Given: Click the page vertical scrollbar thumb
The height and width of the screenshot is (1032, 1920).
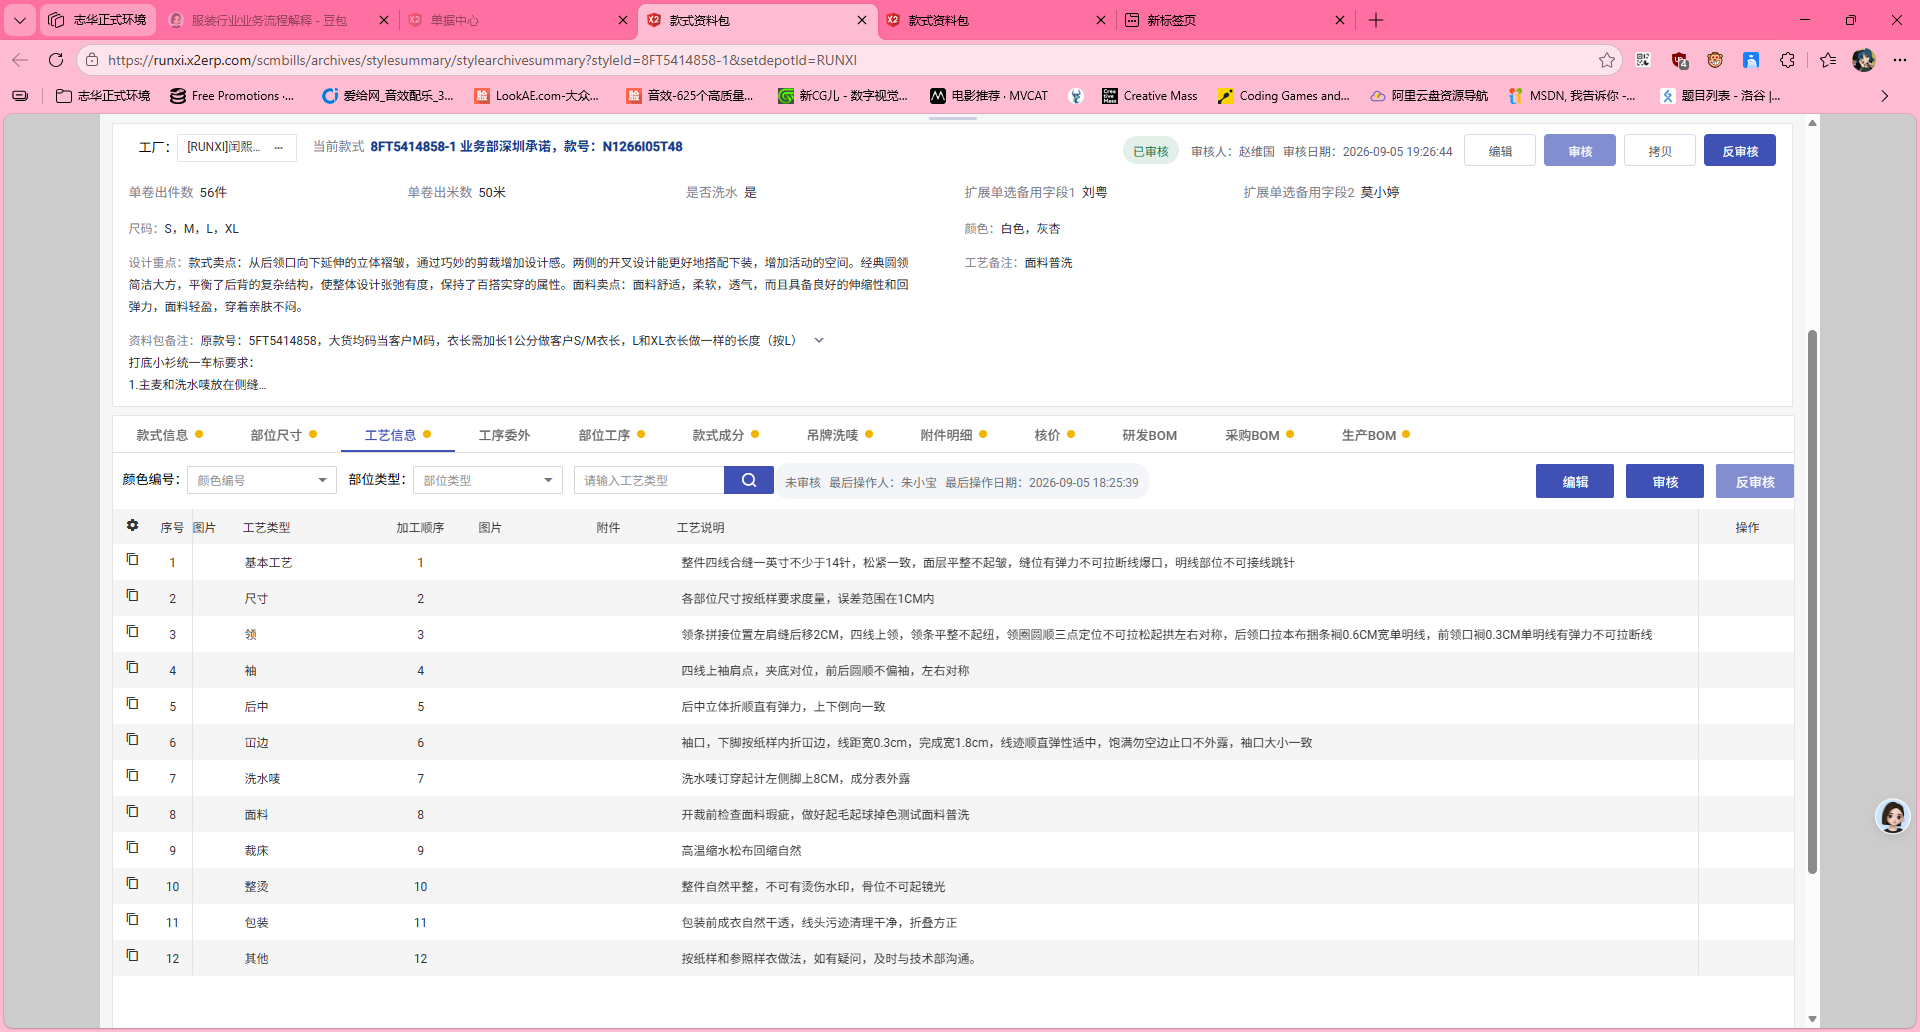Looking at the screenshot, I should pyautogui.click(x=1812, y=602).
